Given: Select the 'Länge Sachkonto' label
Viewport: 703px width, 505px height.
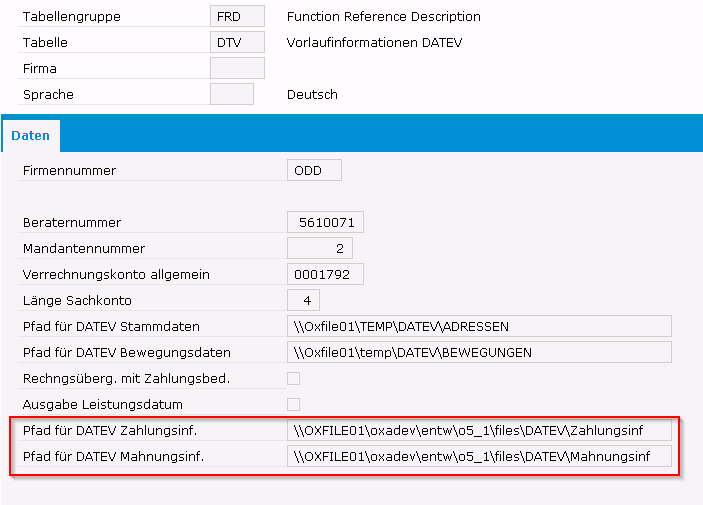Looking at the screenshot, I should 77,300.
